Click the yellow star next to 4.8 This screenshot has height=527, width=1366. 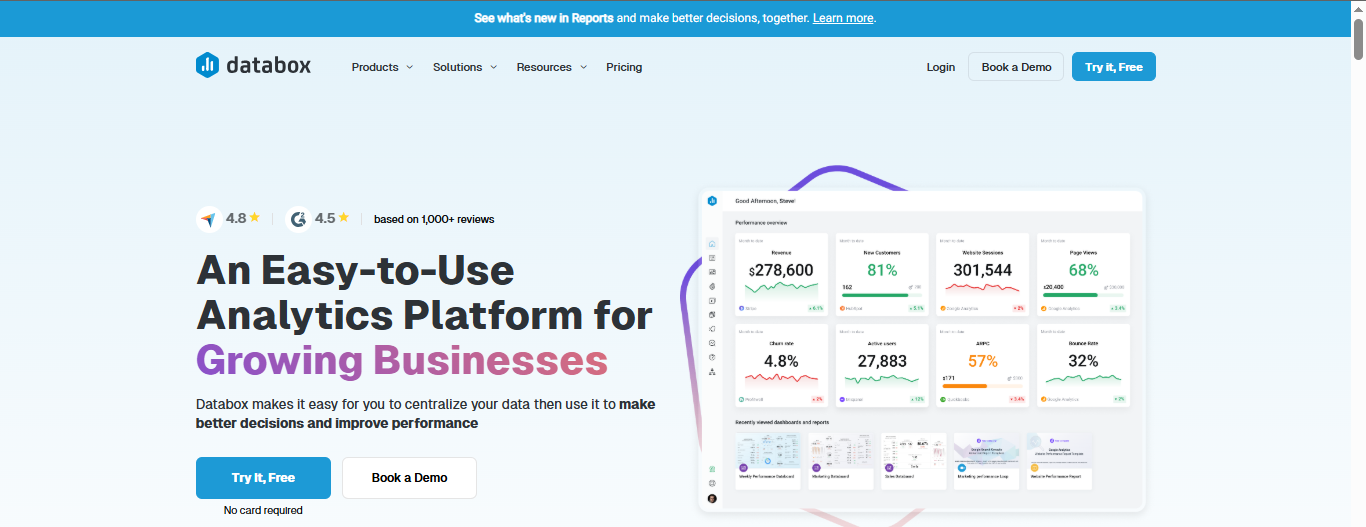click(x=255, y=217)
